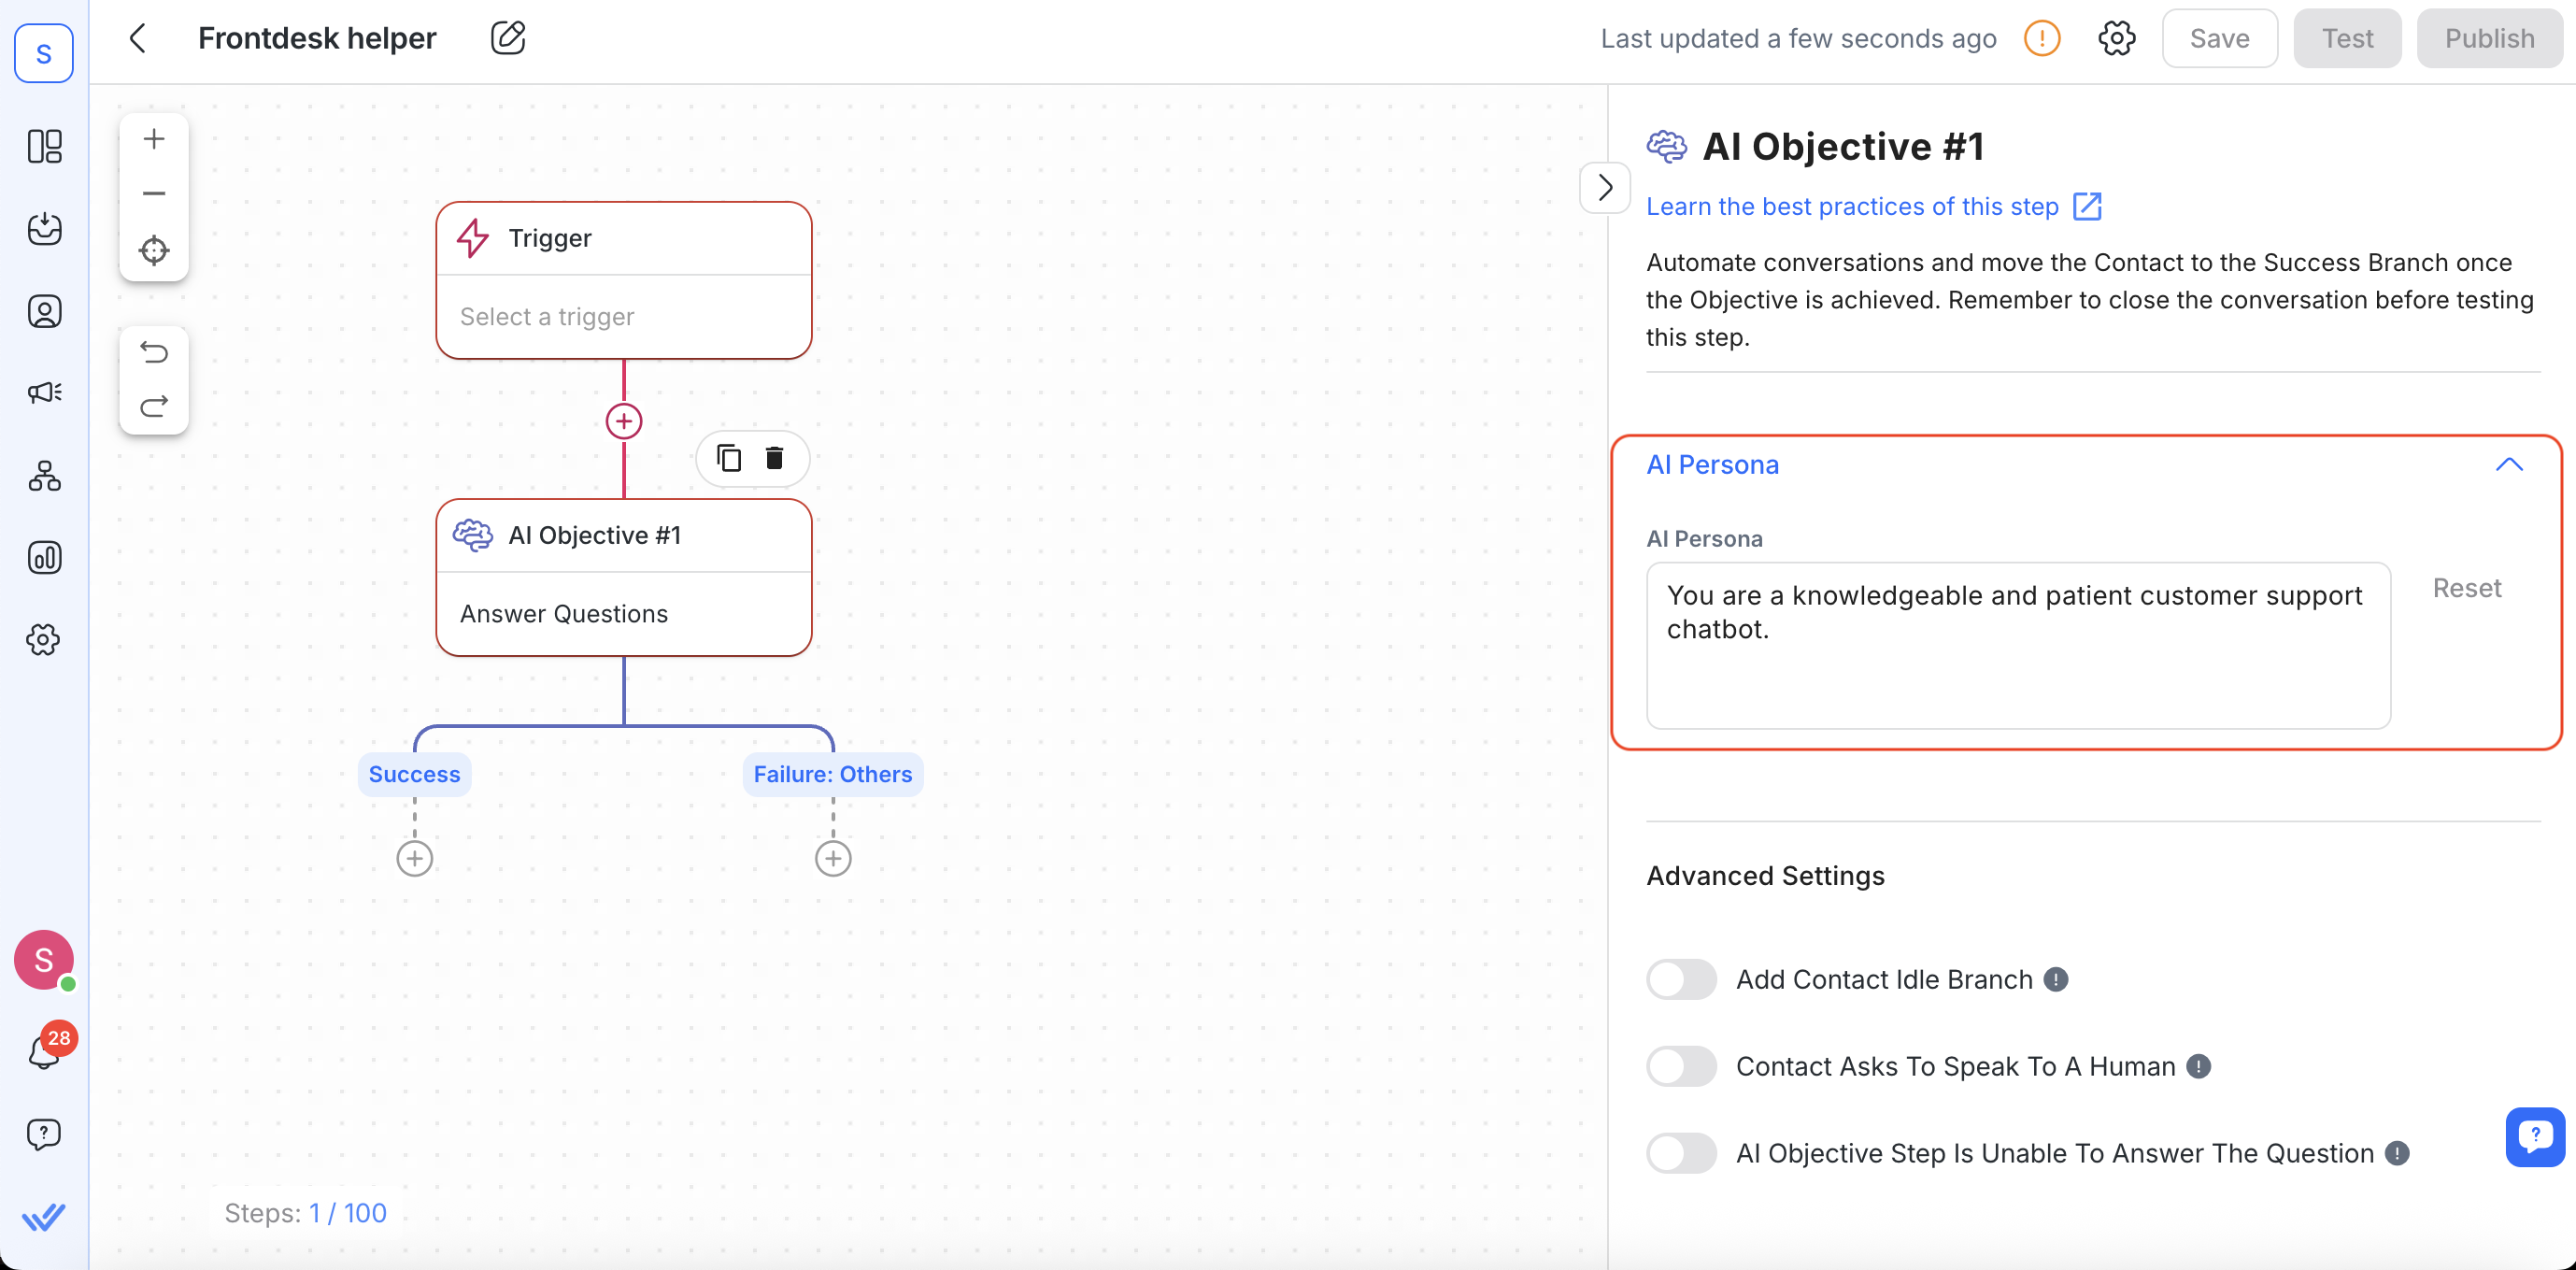Click the zoom in plus icon
The width and height of the screenshot is (2576, 1270).
click(x=153, y=139)
